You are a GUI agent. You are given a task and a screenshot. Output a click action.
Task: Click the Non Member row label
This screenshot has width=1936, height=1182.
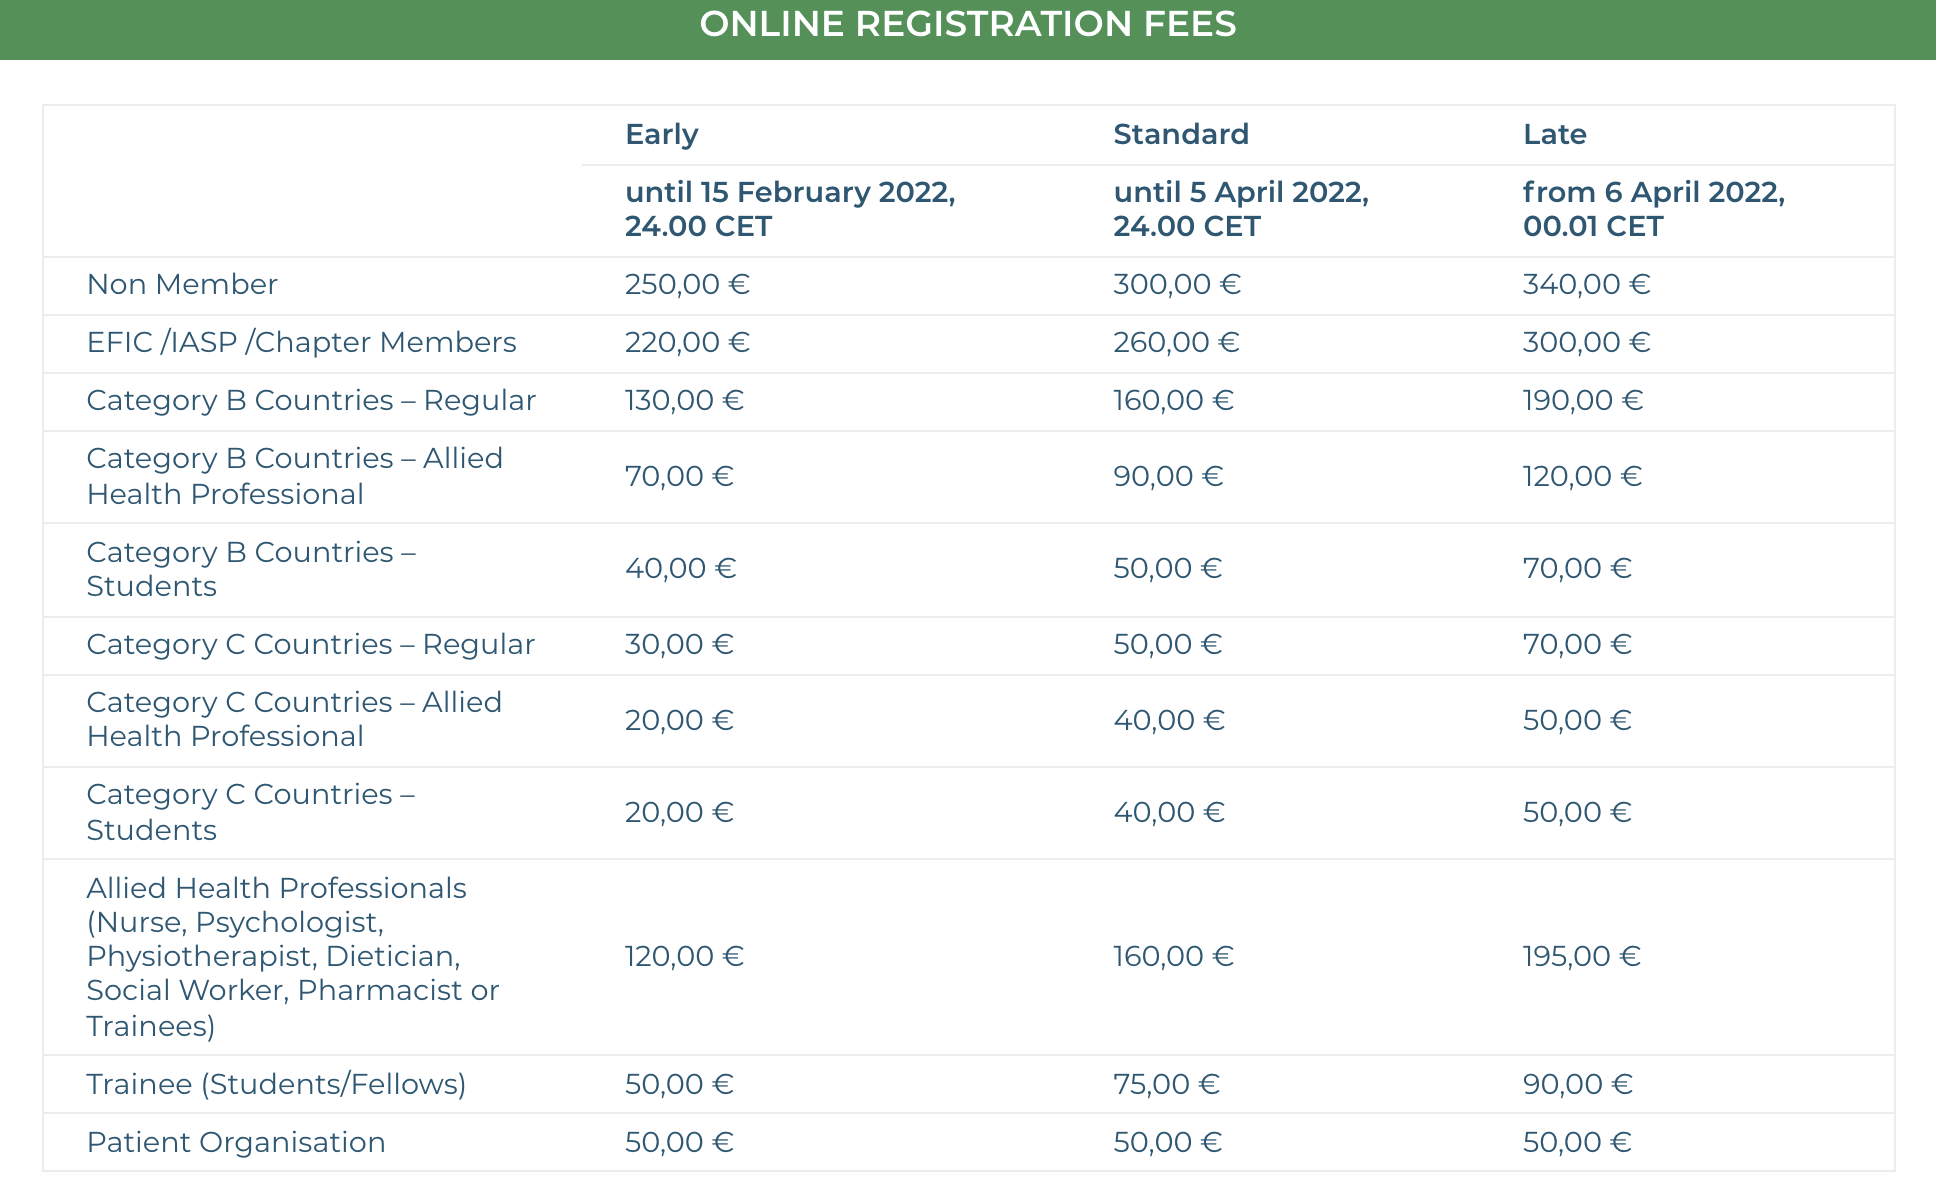tap(182, 284)
